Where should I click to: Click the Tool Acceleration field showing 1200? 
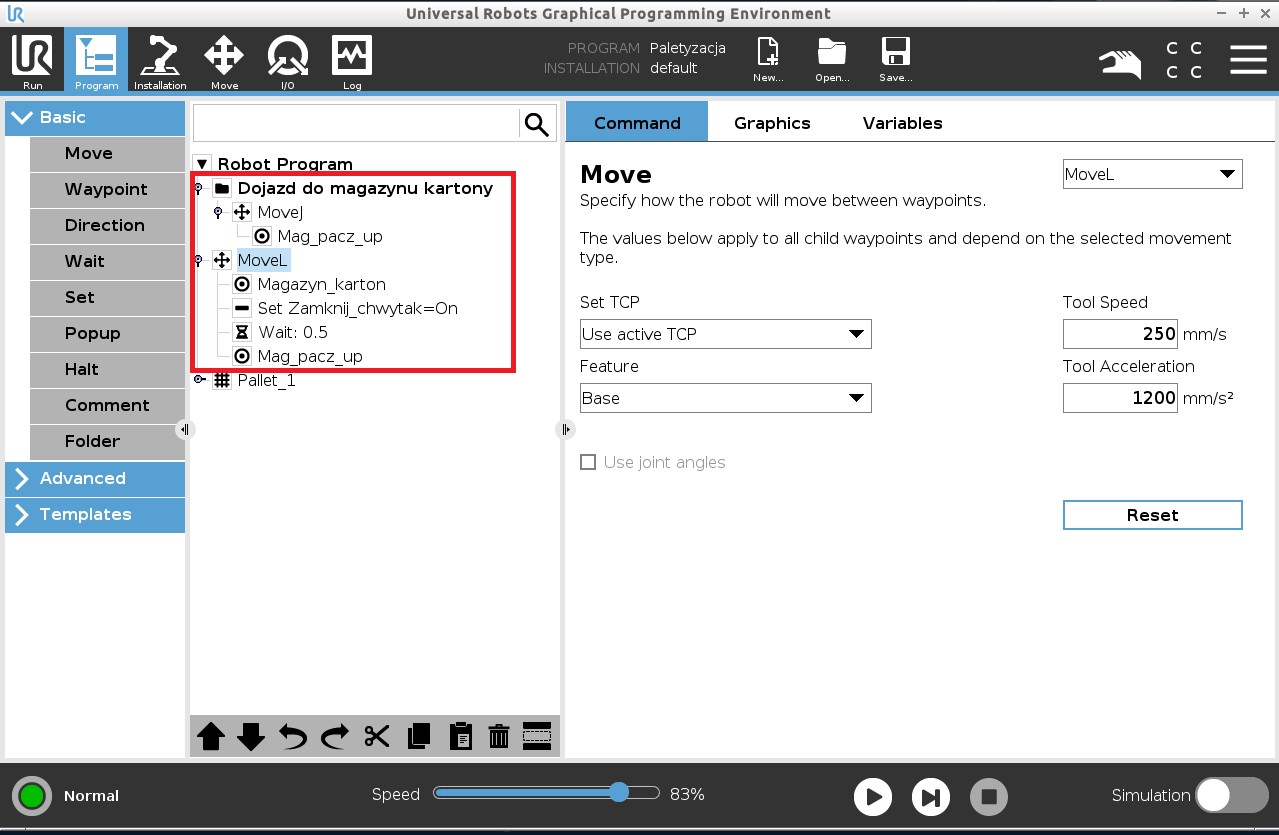coord(1120,398)
